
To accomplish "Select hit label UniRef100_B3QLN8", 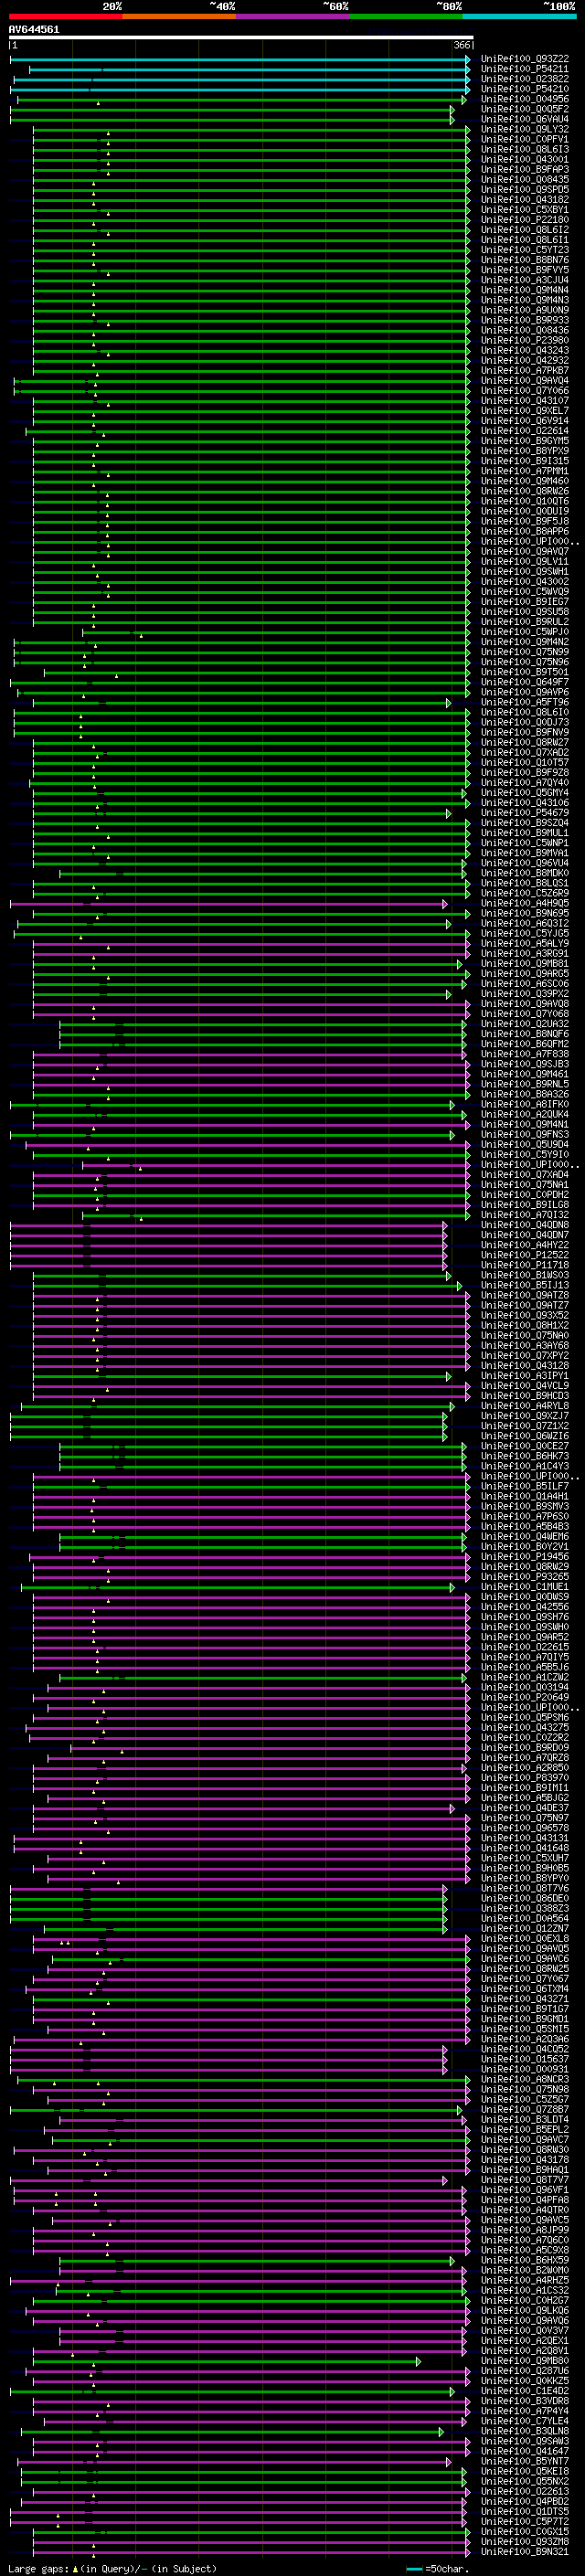I will click(x=525, y=2430).
